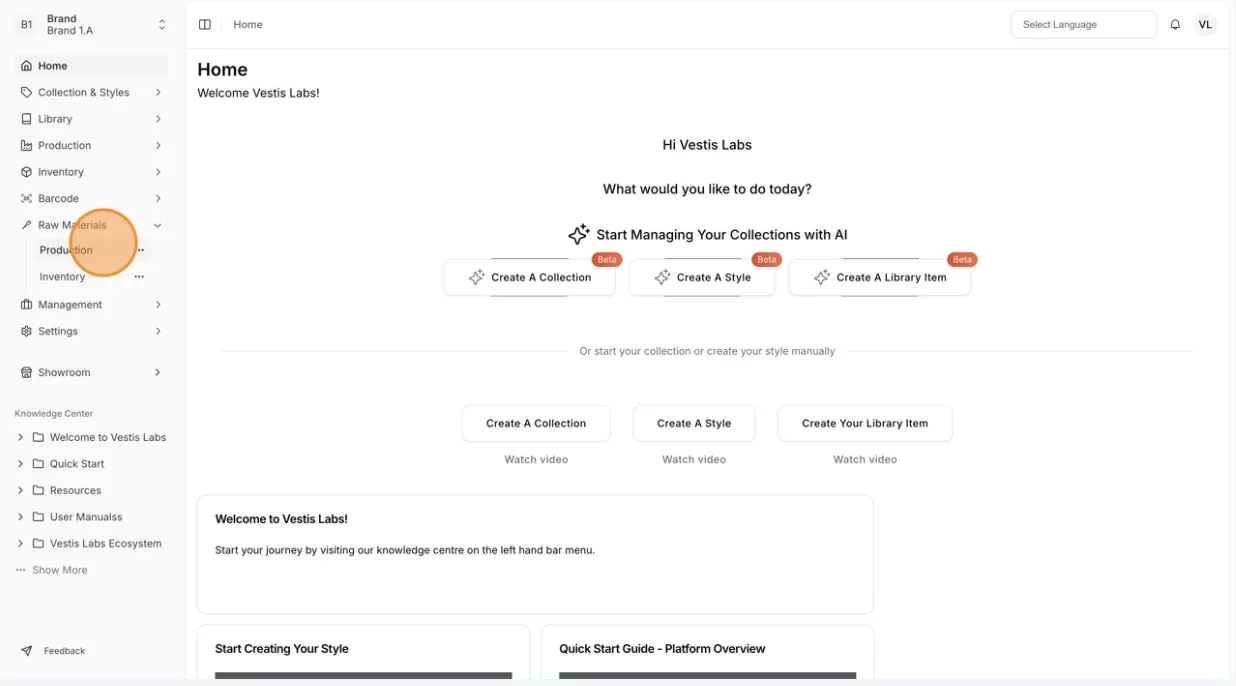The image size is (1236, 686).
Task: Select the Showroom sidebar item
Action: click(x=91, y=372)
